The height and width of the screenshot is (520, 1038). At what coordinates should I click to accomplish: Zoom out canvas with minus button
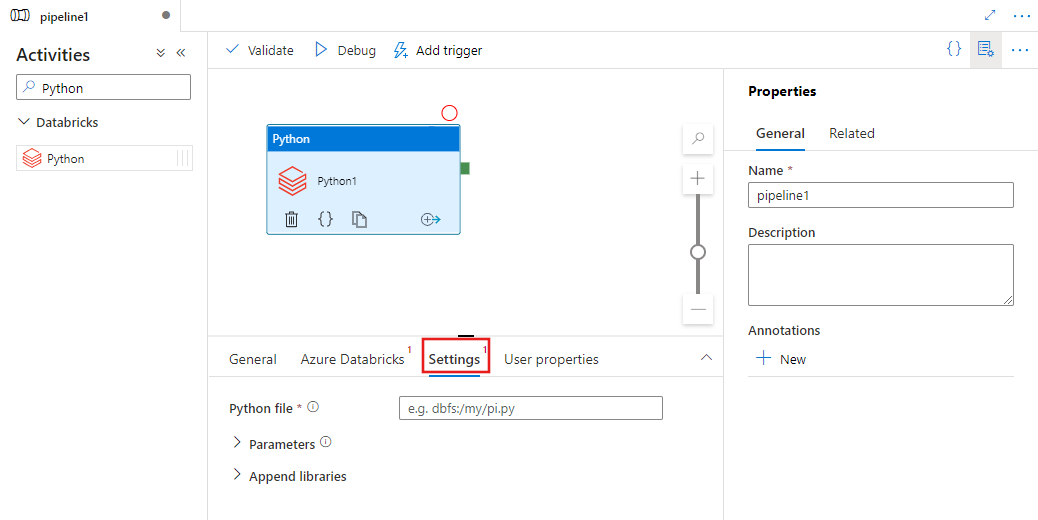tap(698, 309)
